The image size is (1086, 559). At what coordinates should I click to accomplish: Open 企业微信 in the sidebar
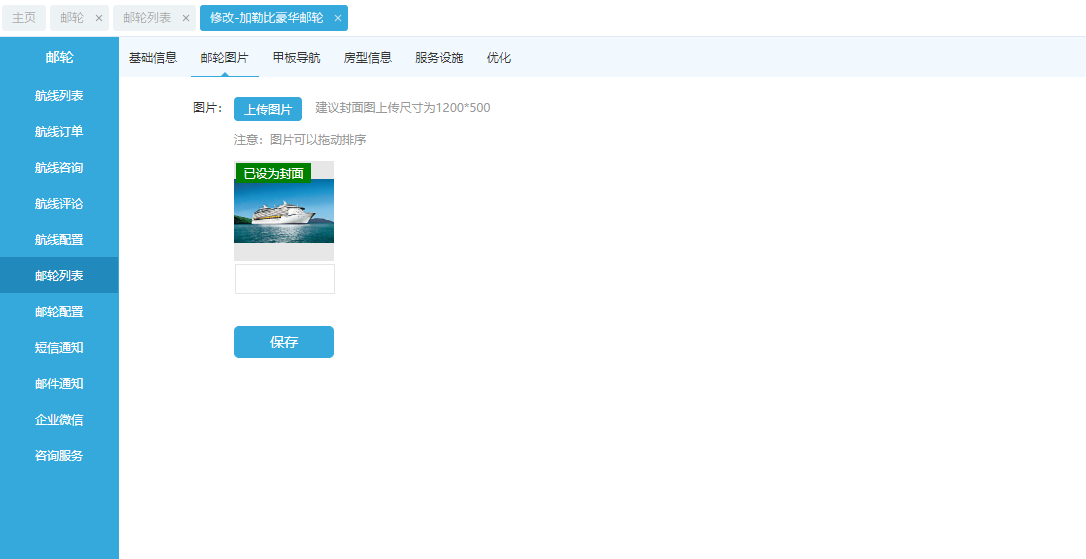pos(59,420)
